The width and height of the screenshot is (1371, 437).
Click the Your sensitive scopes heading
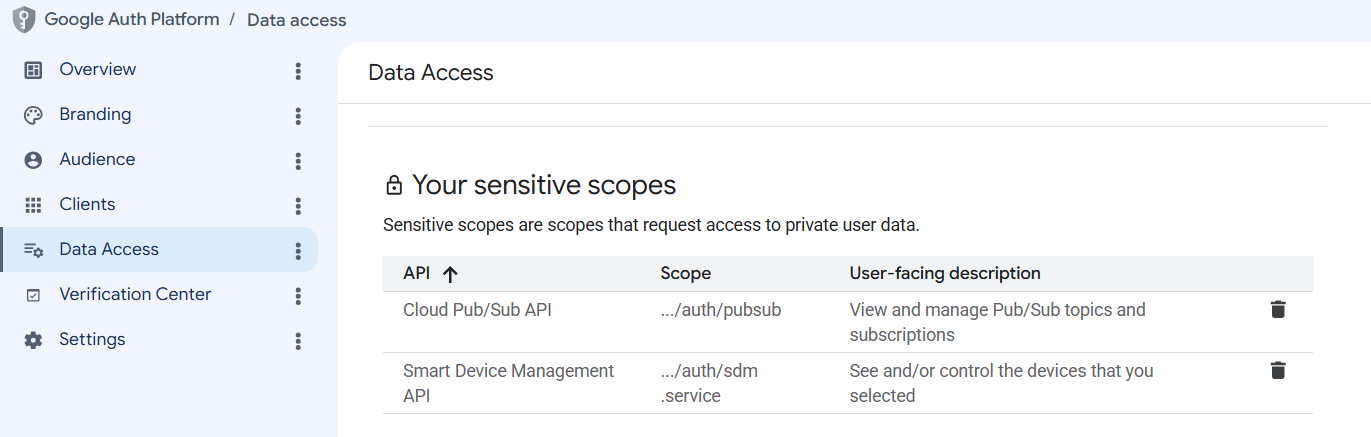tap(544, 185)
